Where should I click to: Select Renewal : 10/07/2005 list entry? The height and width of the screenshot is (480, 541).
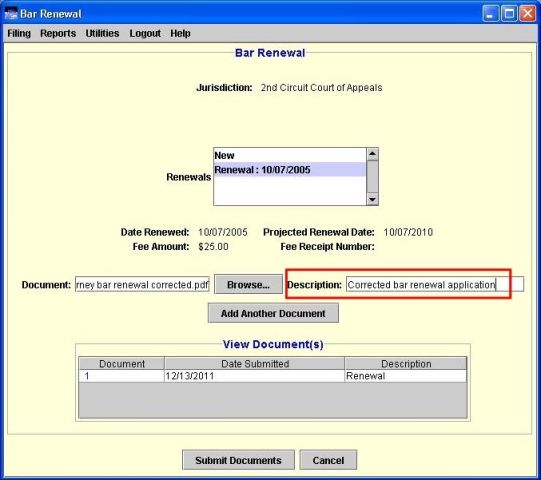pyautogui.click(x=290, y=170)
